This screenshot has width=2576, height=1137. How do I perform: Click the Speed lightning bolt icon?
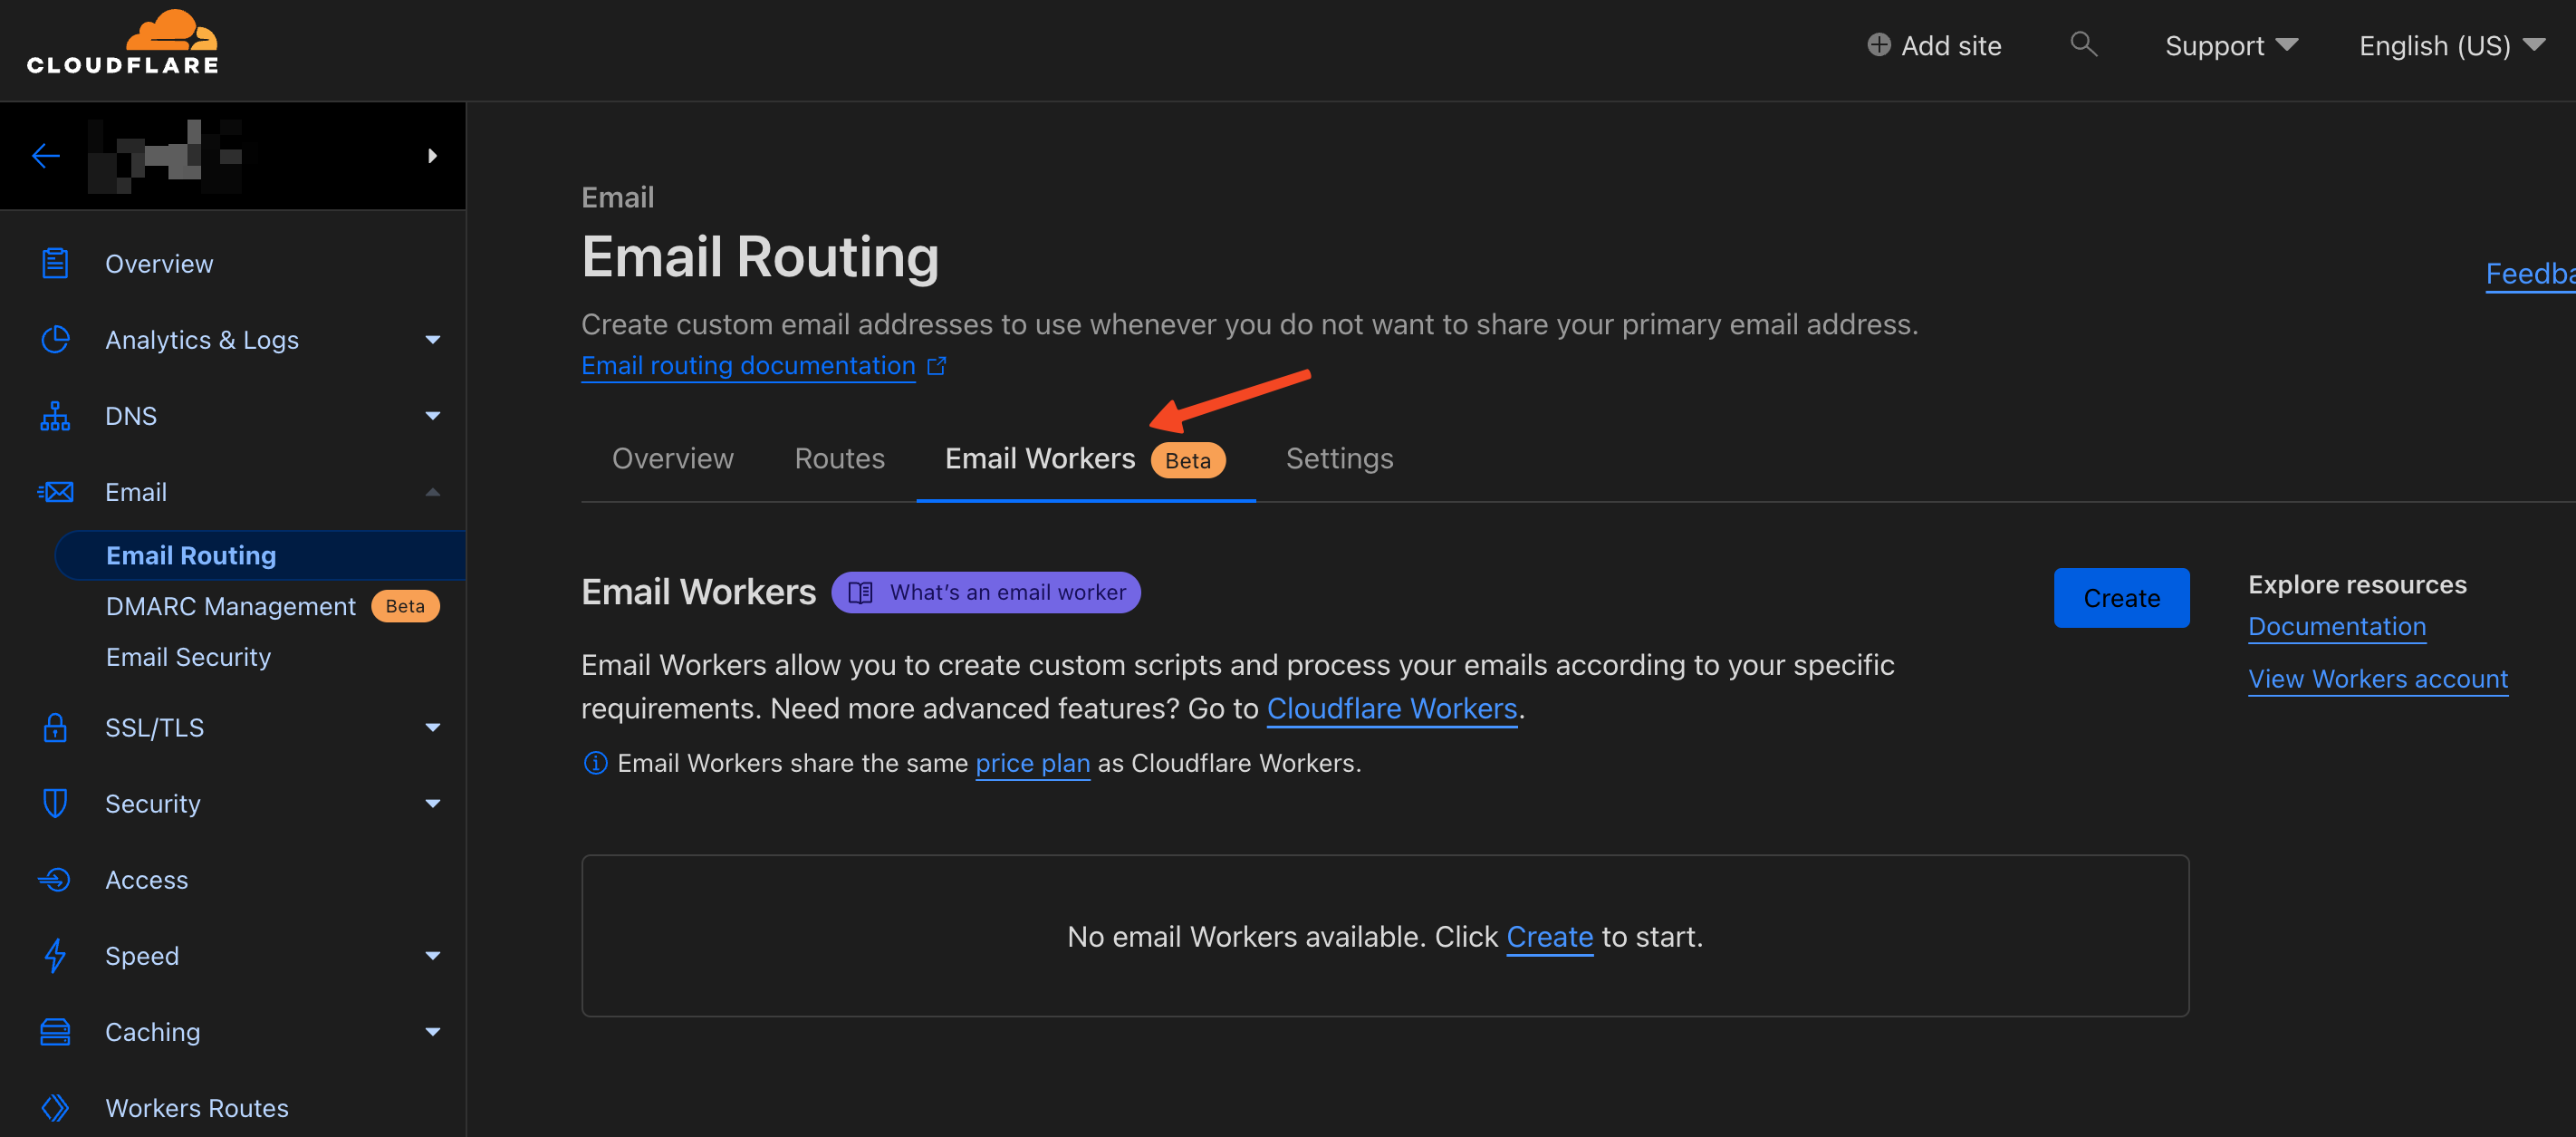pos(55,955)
